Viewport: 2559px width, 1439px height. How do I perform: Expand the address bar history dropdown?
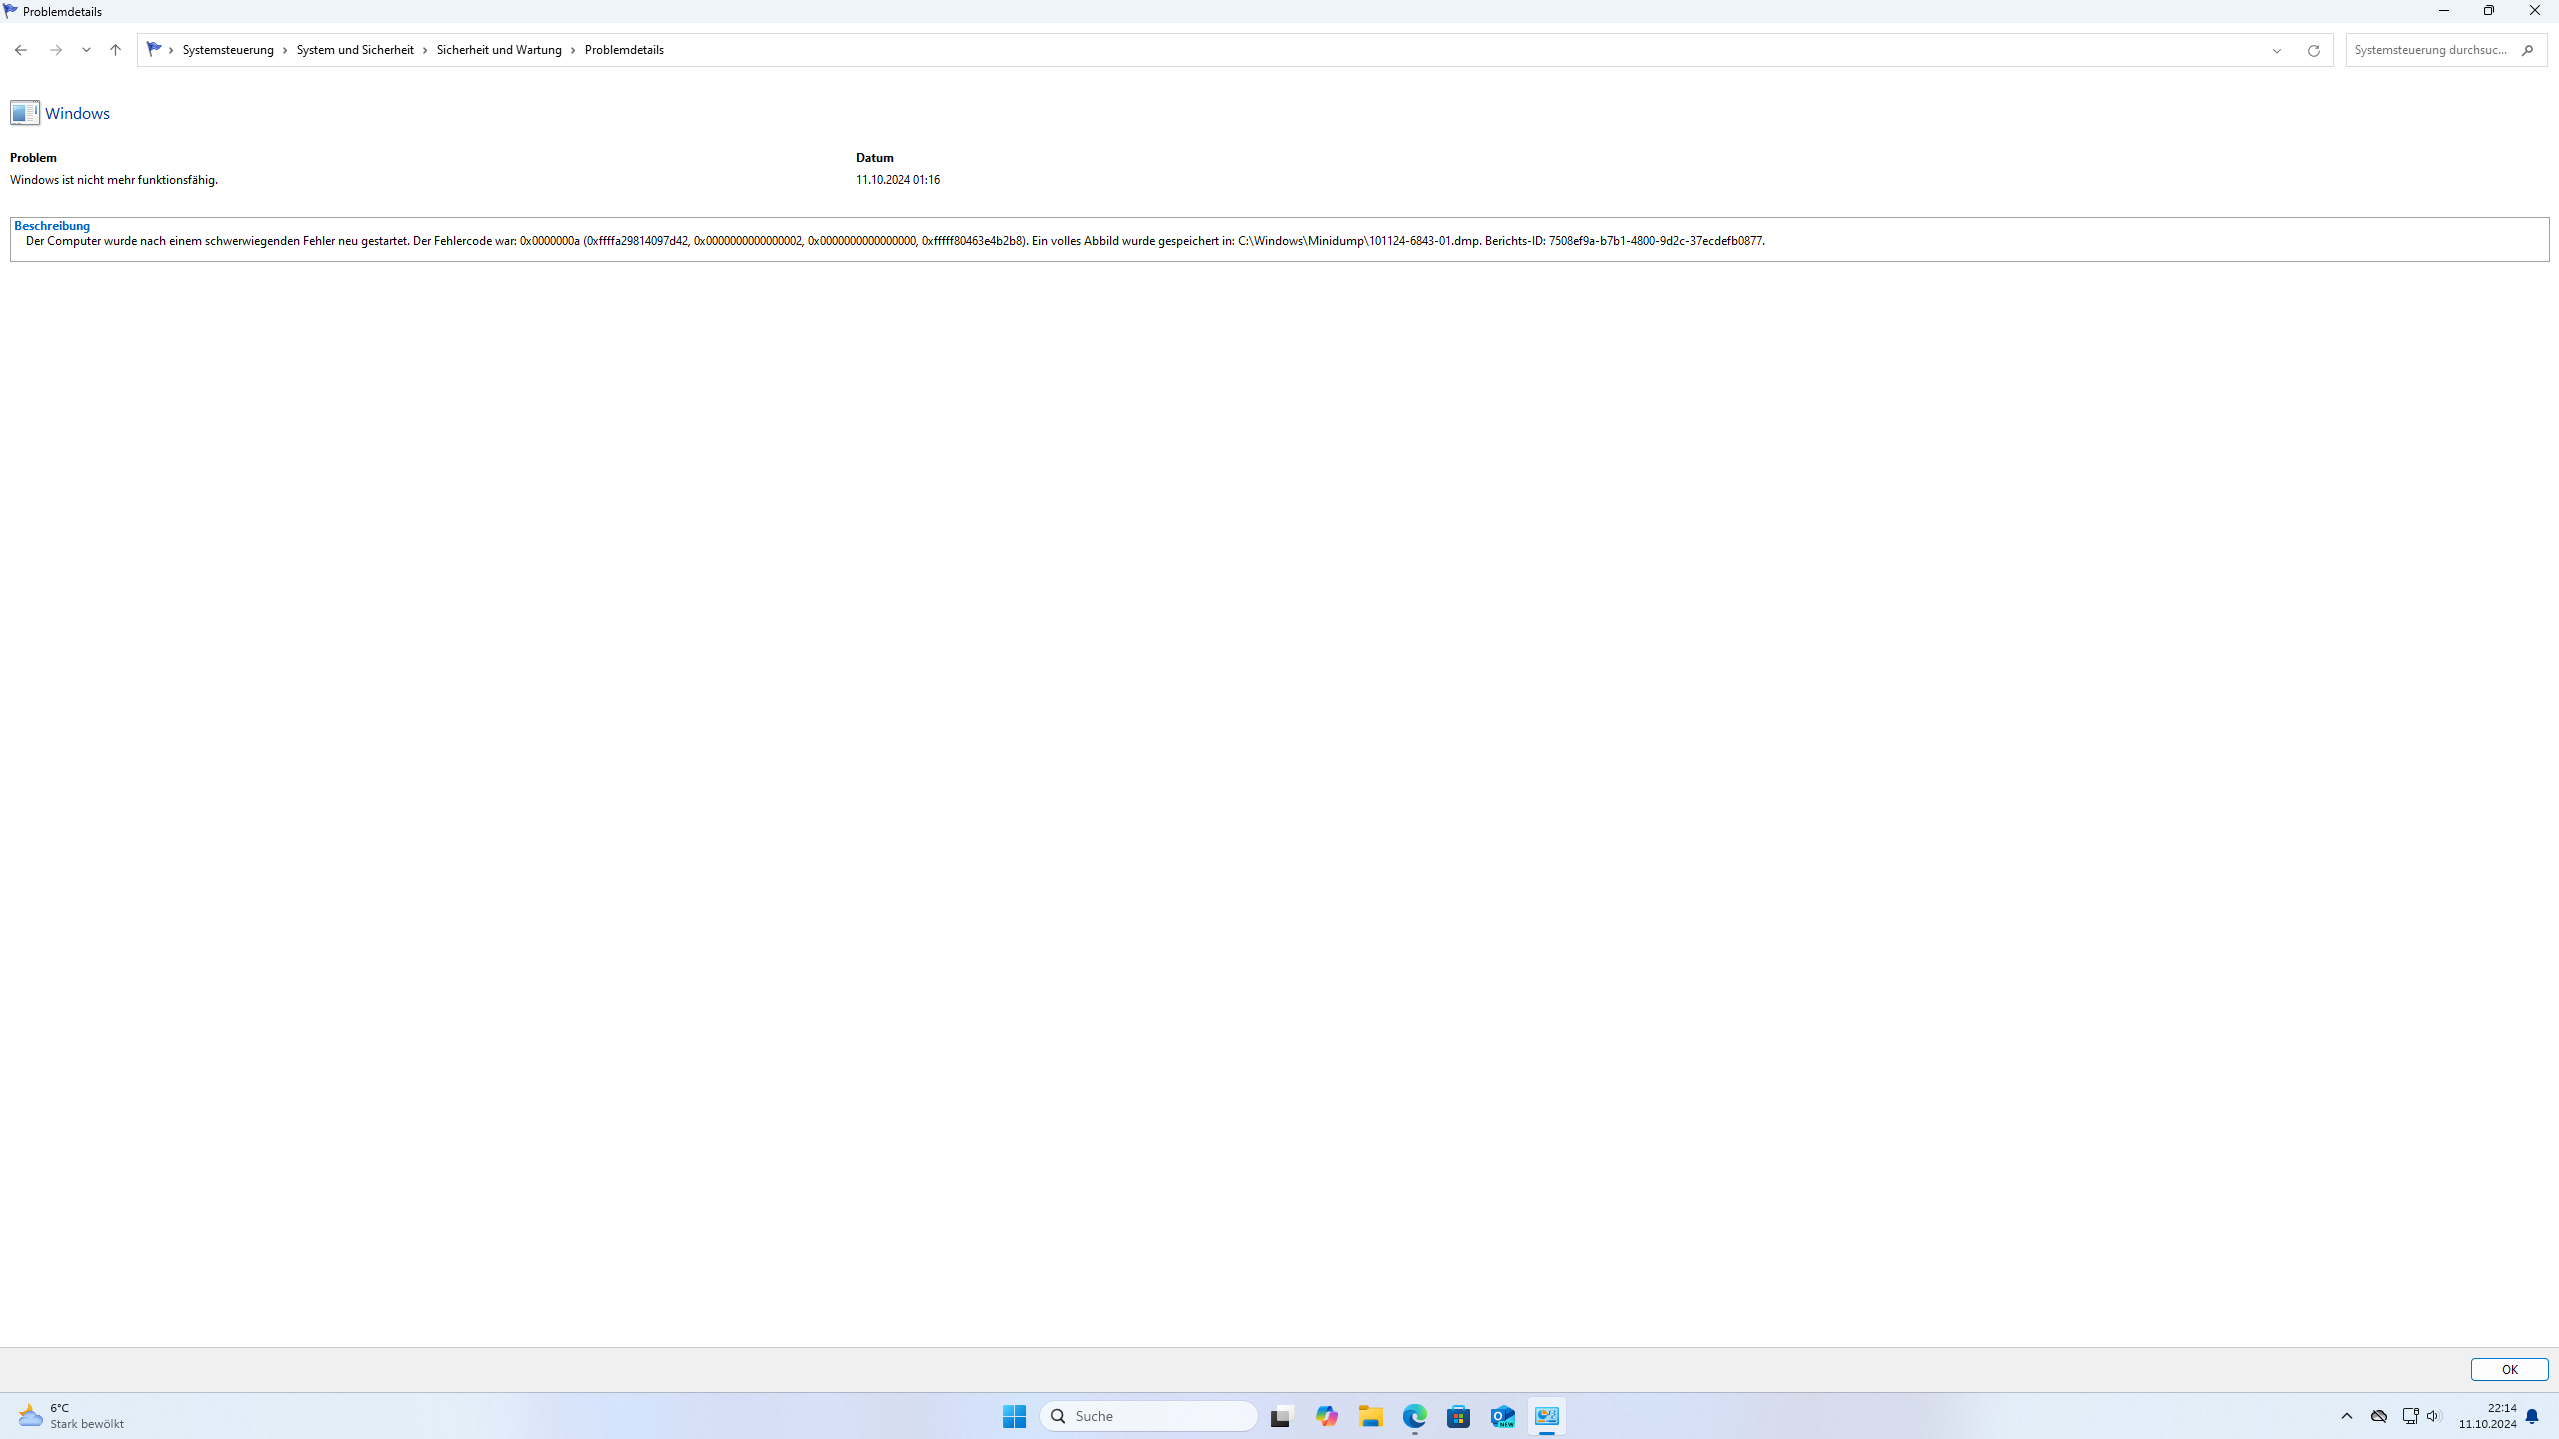point(2276,50)
